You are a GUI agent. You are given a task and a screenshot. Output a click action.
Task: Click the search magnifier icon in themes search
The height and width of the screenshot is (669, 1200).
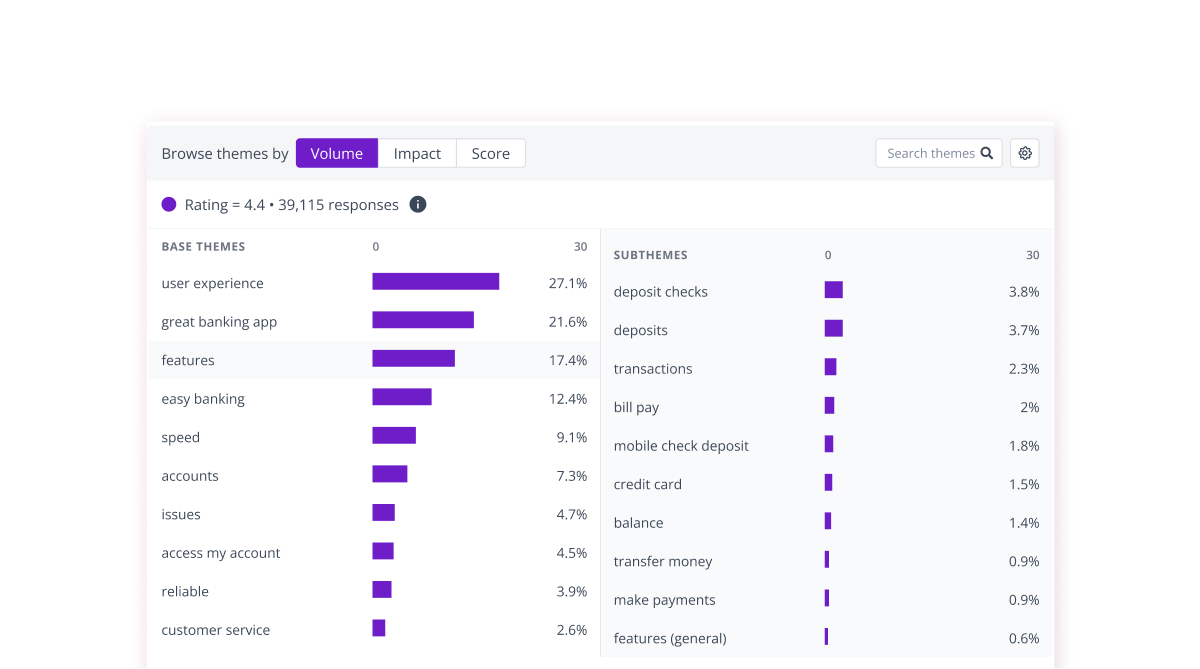coord(987,152)
